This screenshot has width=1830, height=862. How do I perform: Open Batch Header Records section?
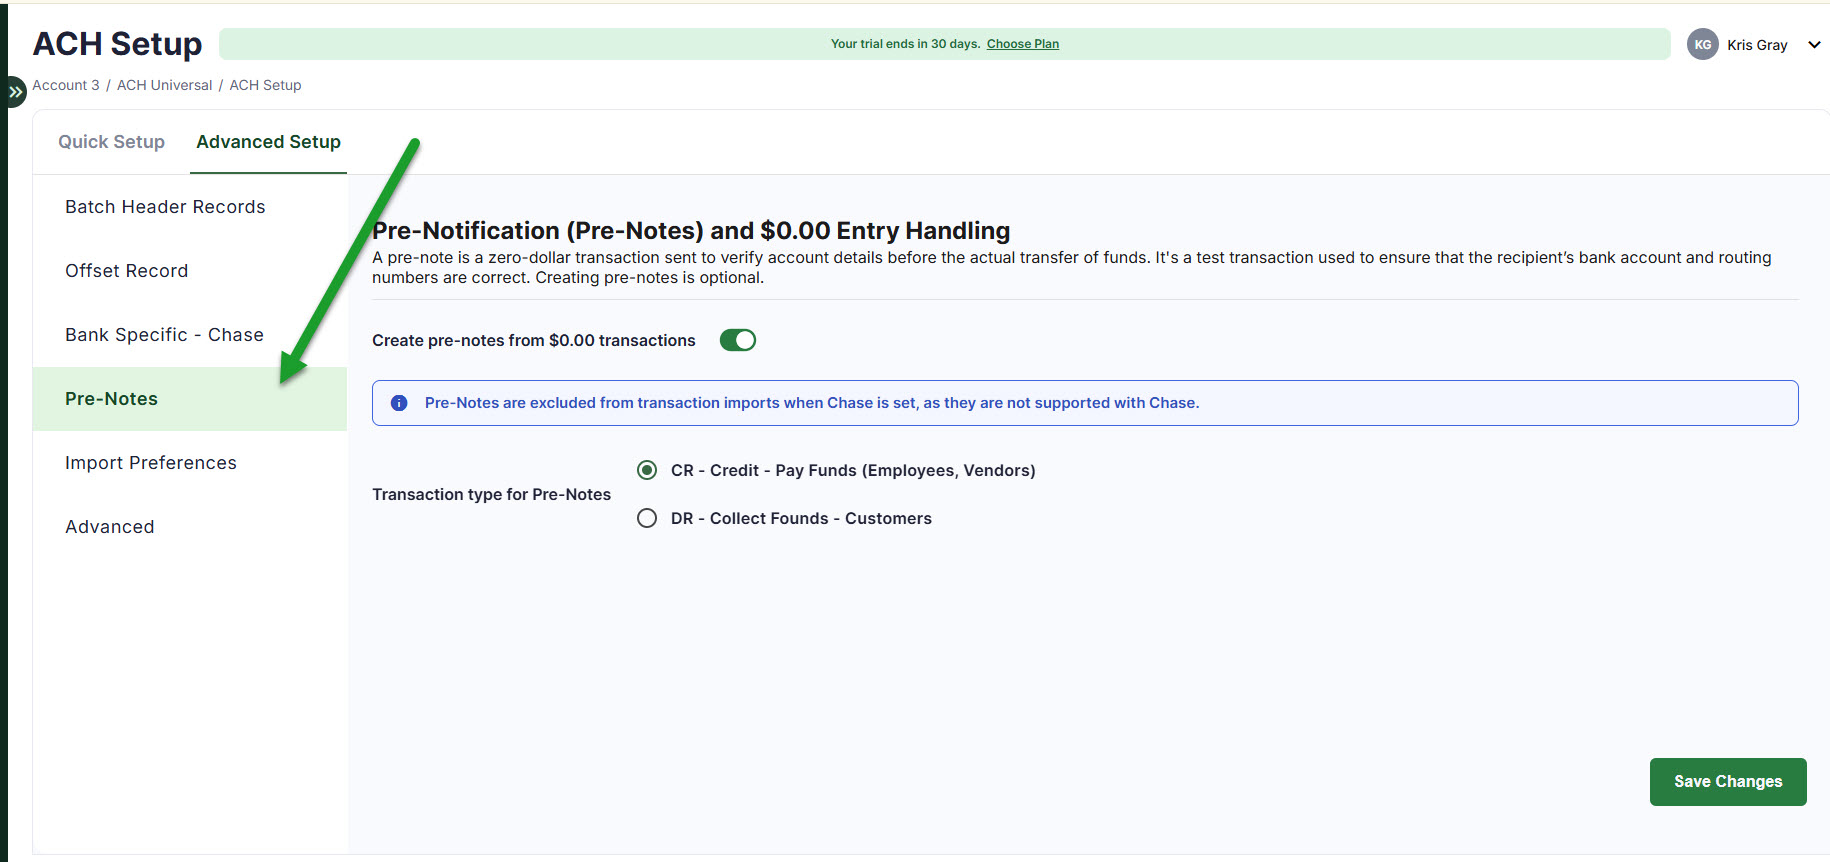(165, 207)
